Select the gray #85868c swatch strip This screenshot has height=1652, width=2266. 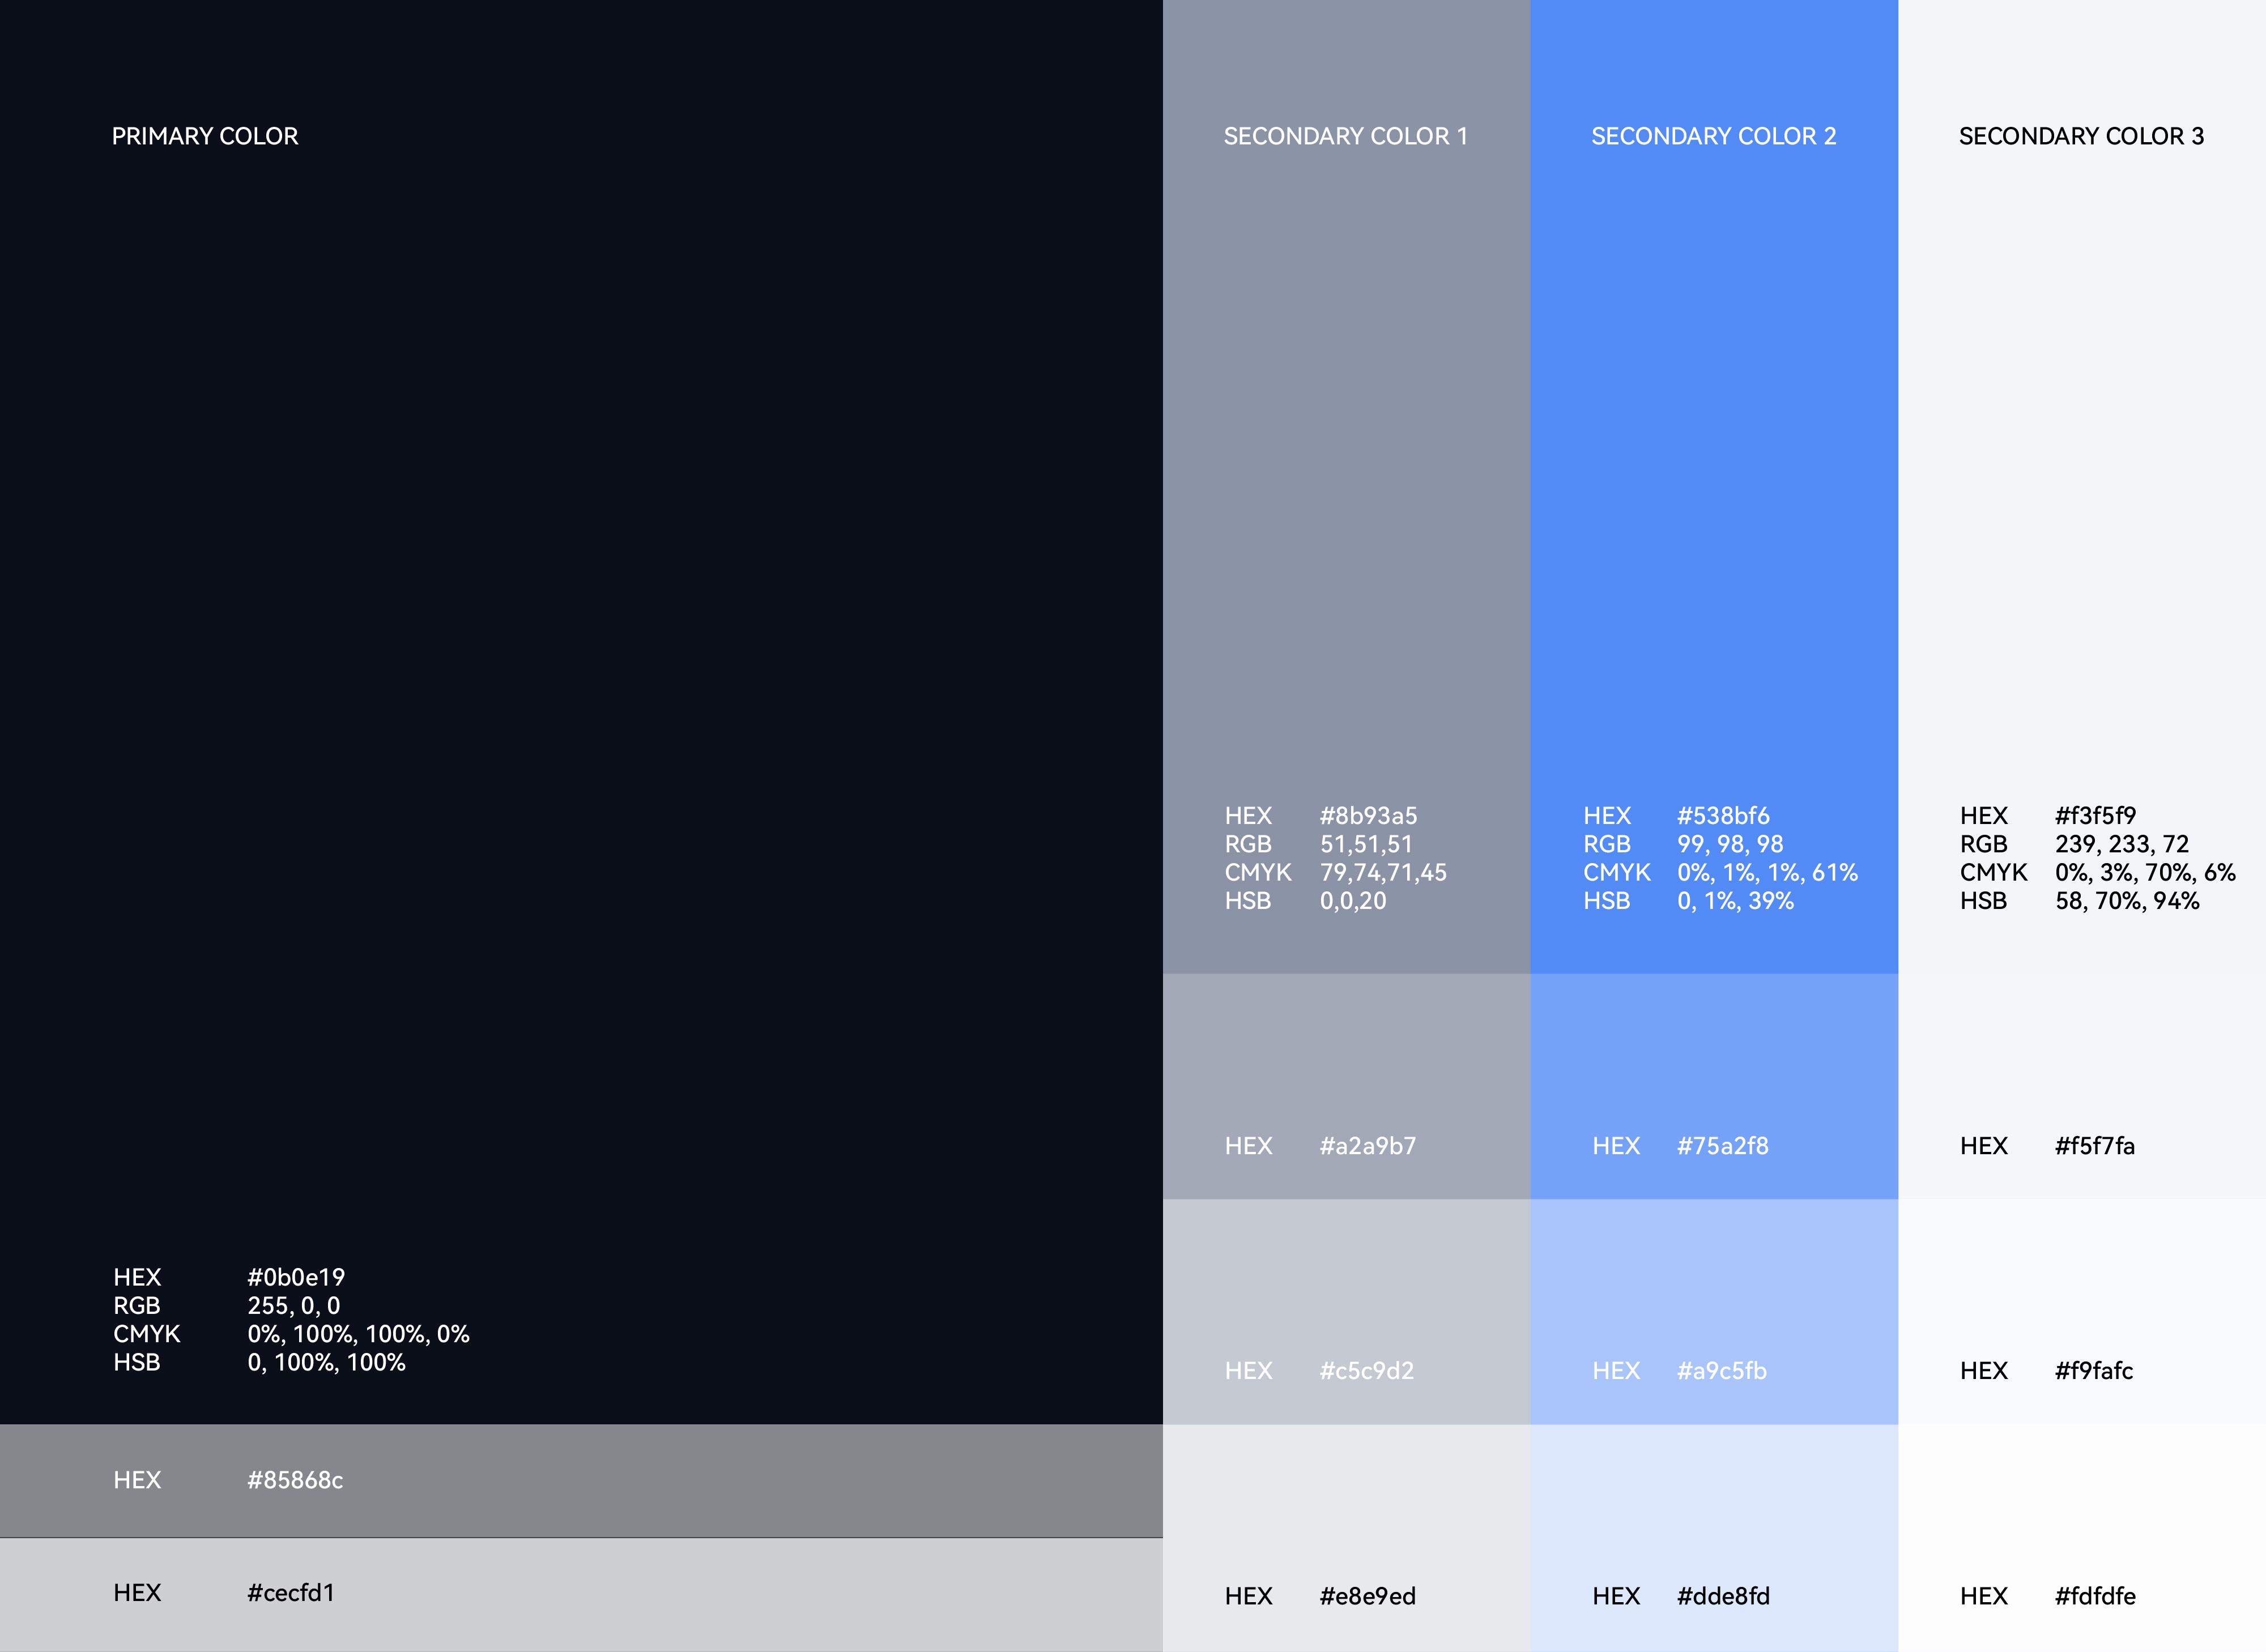click(x=700, y=1480)
